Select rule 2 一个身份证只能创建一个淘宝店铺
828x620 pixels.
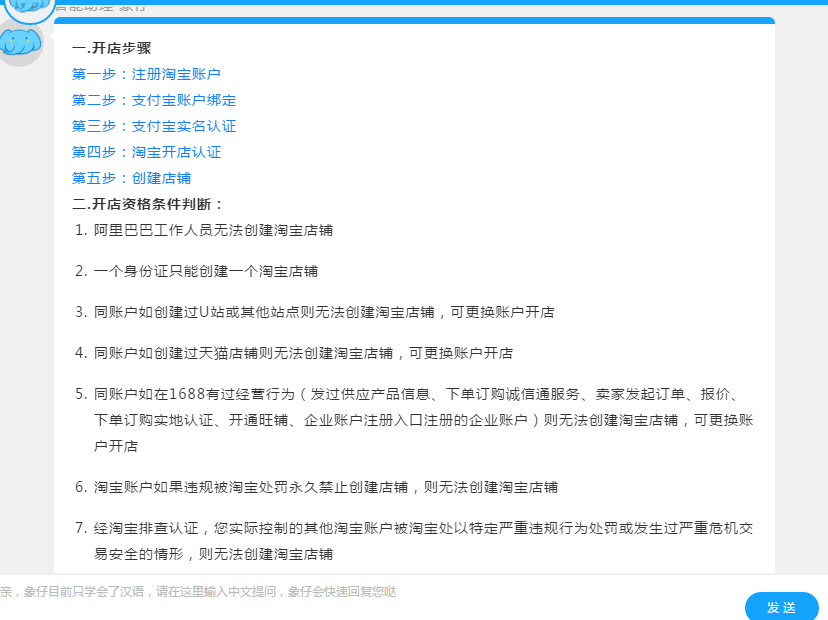[x=196, y=271]
